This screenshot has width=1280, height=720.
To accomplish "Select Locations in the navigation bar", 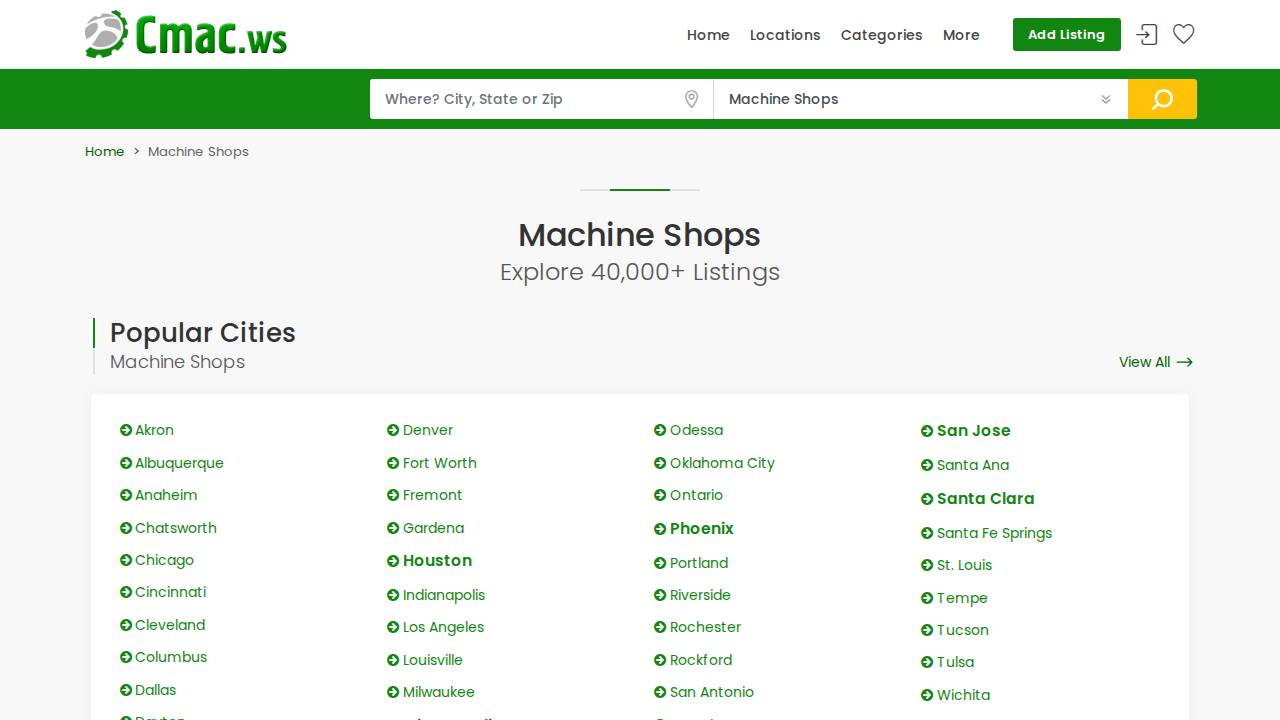I will pyautogui.click(x=785, y=35).
